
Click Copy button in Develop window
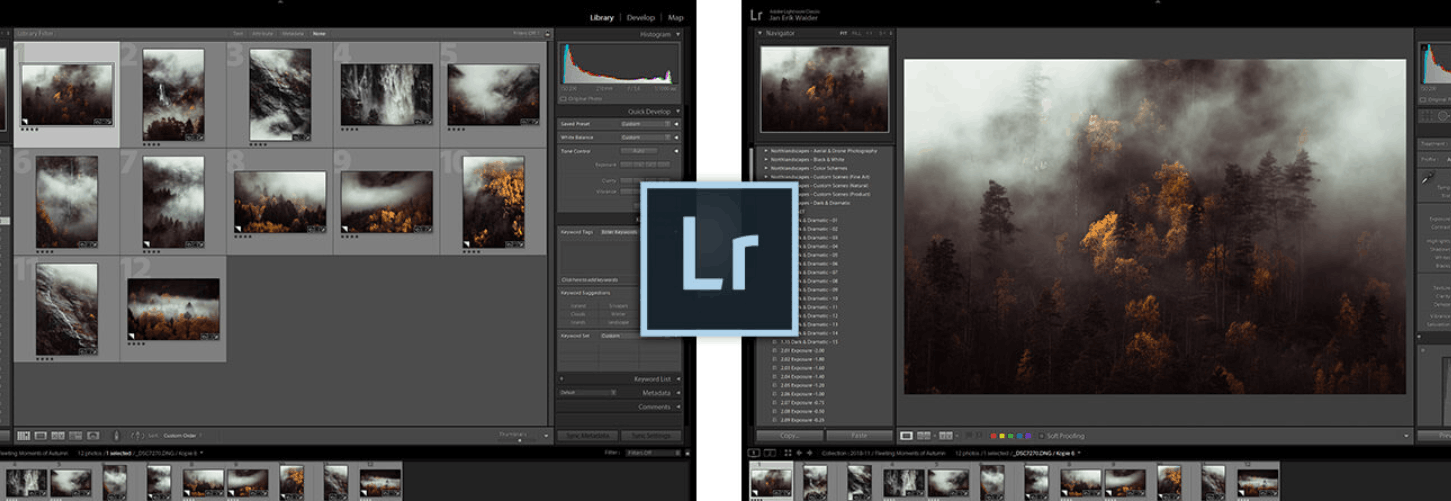coord(789,436)
